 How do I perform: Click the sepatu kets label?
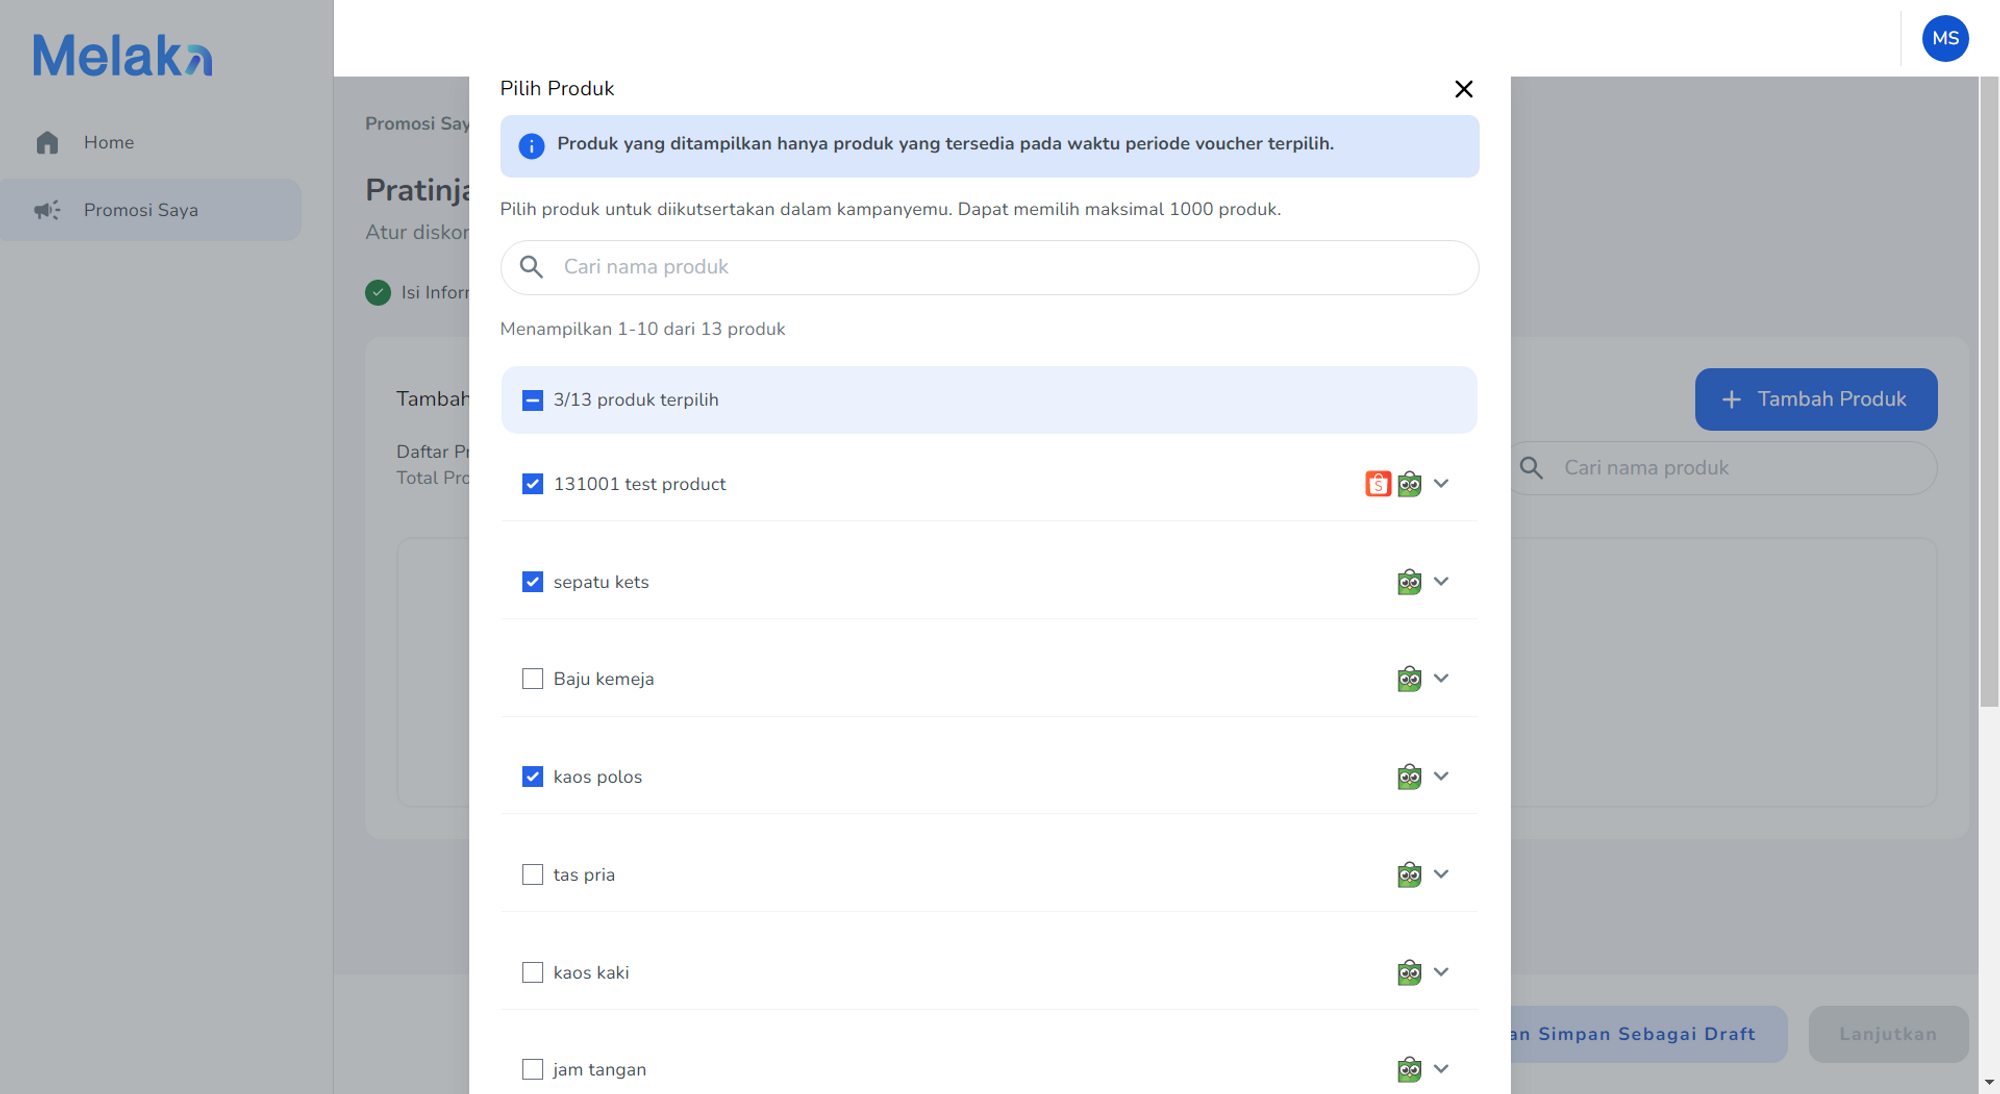[x=601, y=582]
